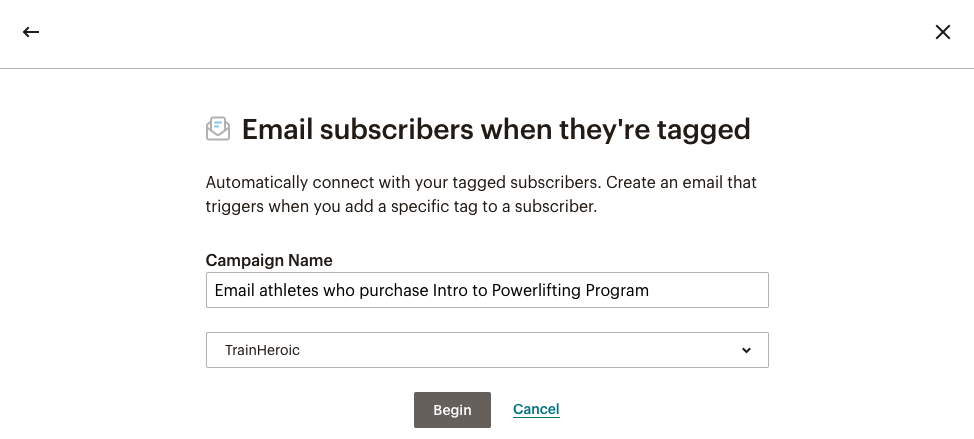Click the envelope icon beside the heading
974x439 pixels.
[x=218, y=129]
